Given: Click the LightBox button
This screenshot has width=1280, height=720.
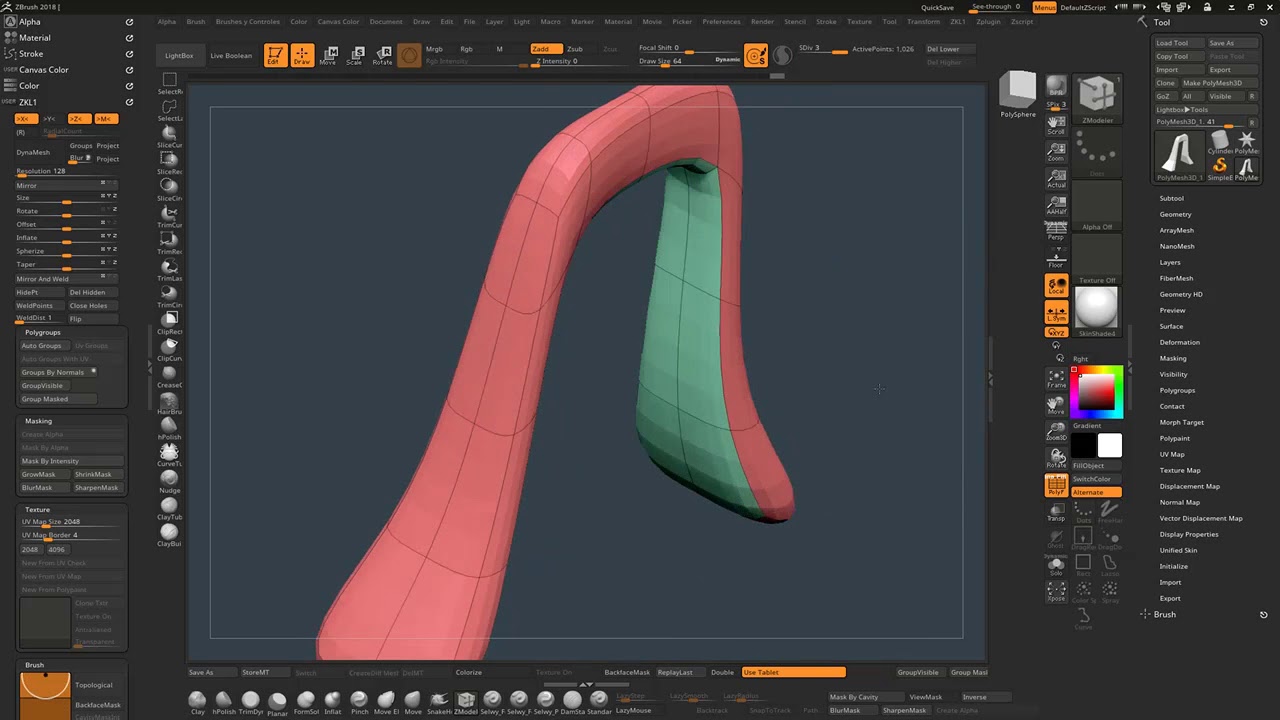Looking at the screenshot, I should 179,56.
